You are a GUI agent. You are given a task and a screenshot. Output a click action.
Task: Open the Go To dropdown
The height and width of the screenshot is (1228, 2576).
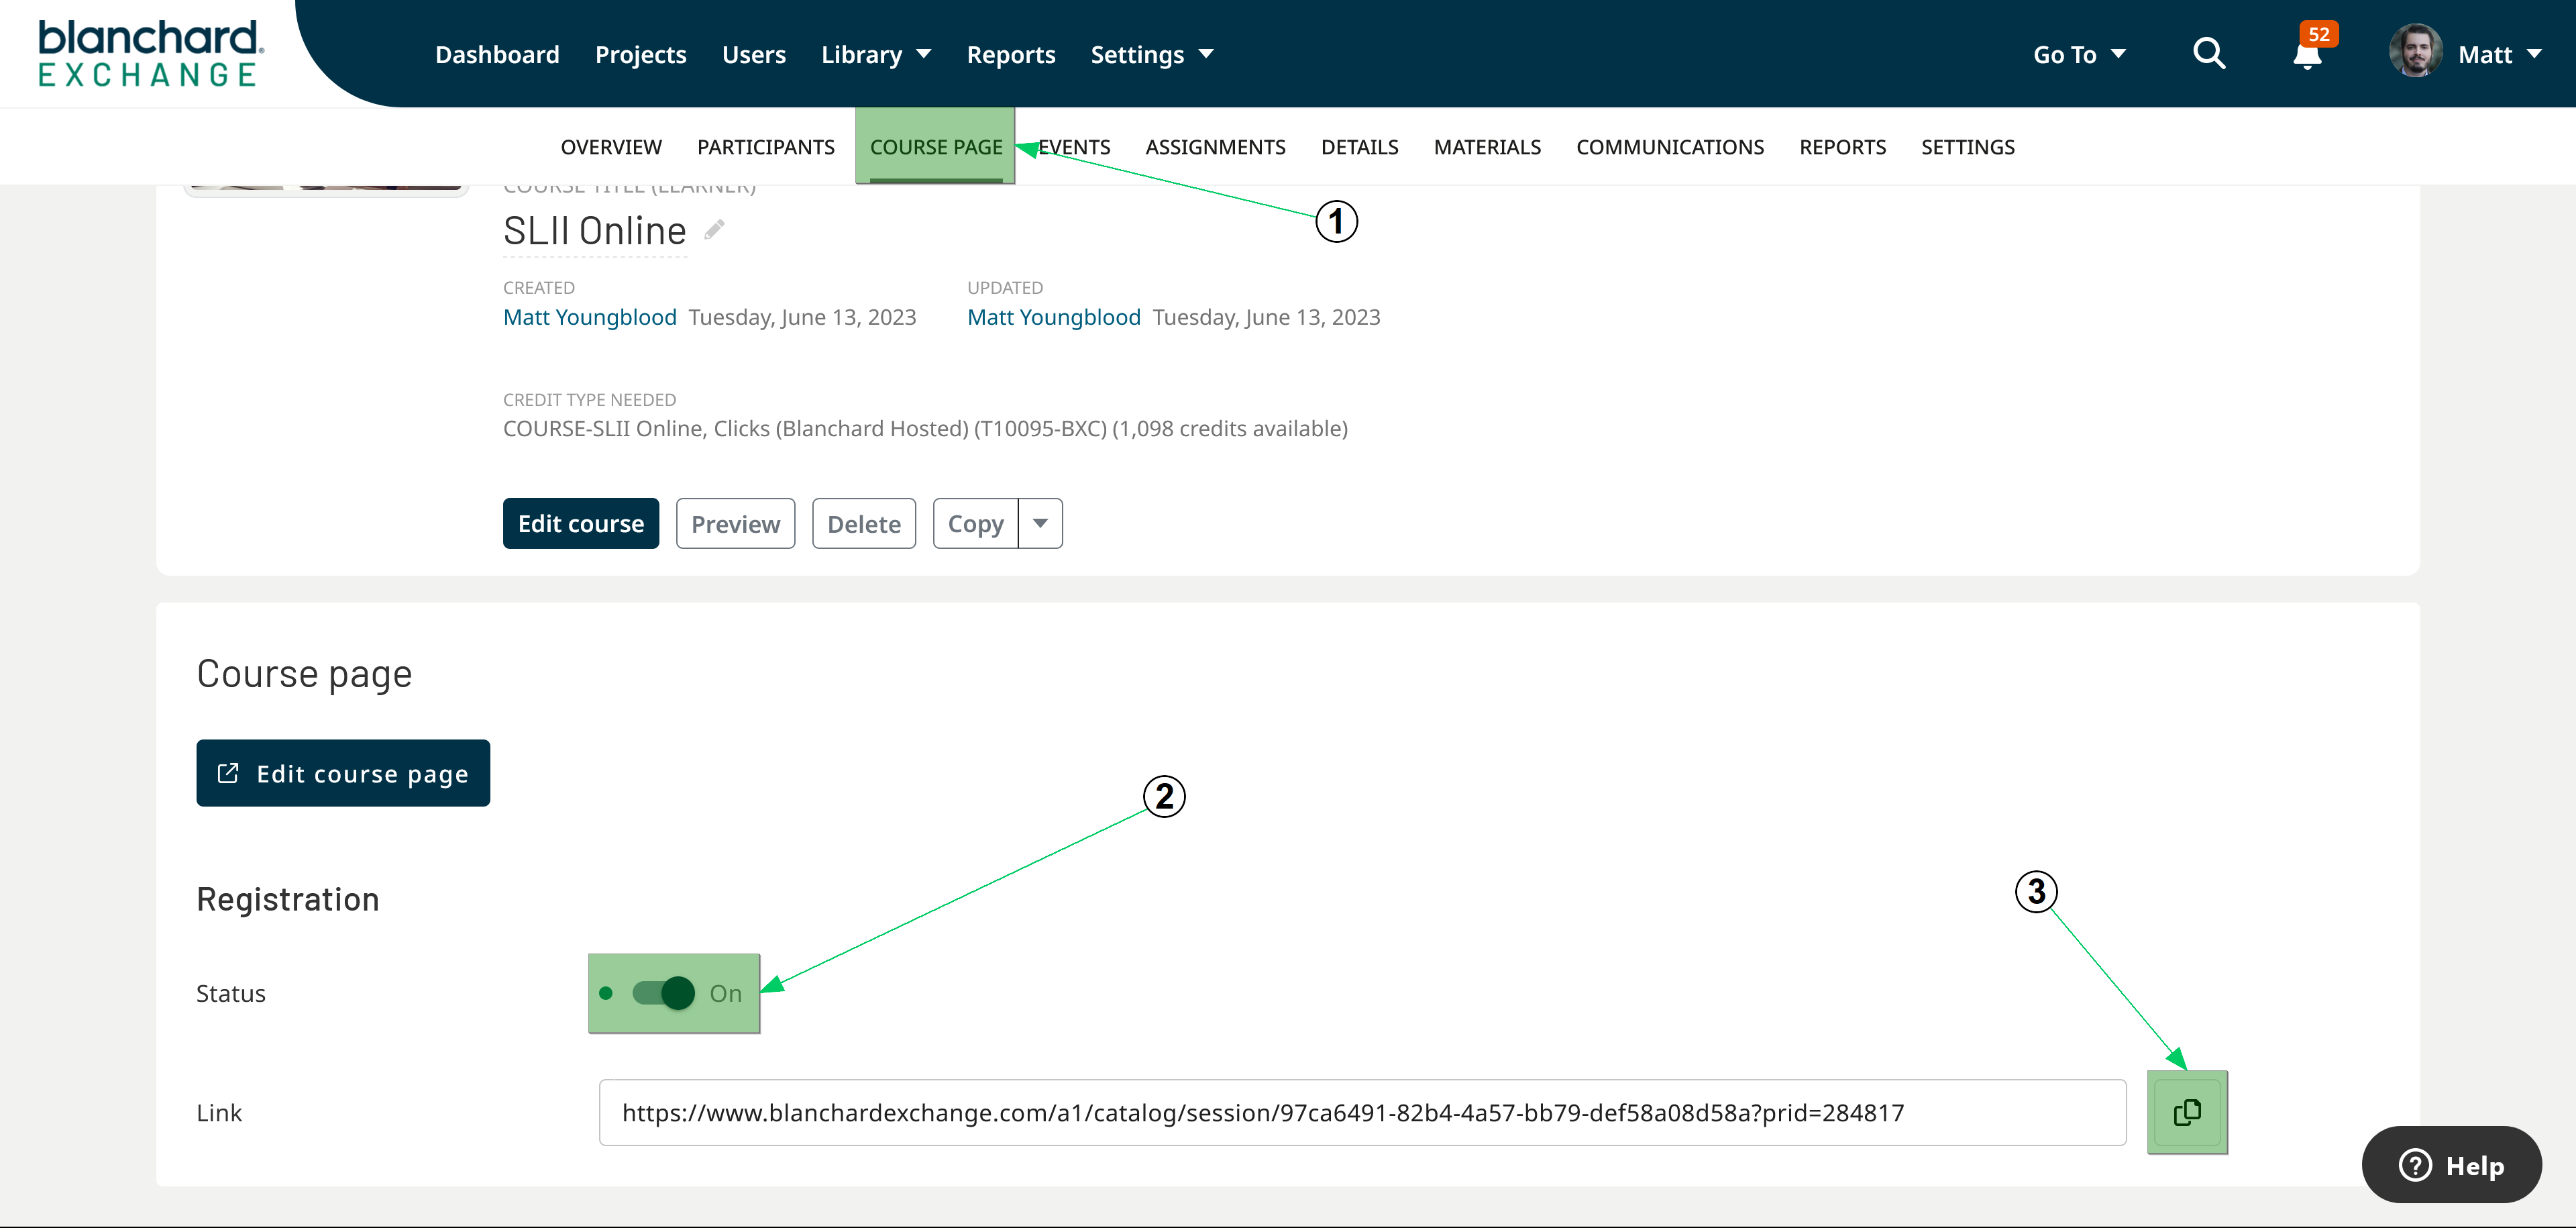2079,54
